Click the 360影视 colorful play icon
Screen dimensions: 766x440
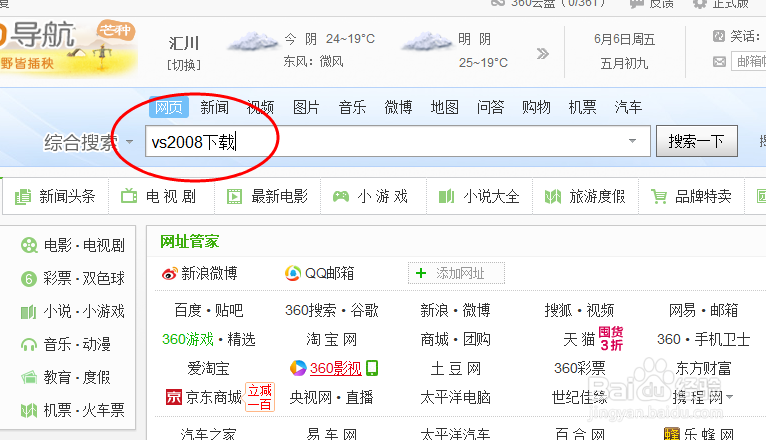298,368
